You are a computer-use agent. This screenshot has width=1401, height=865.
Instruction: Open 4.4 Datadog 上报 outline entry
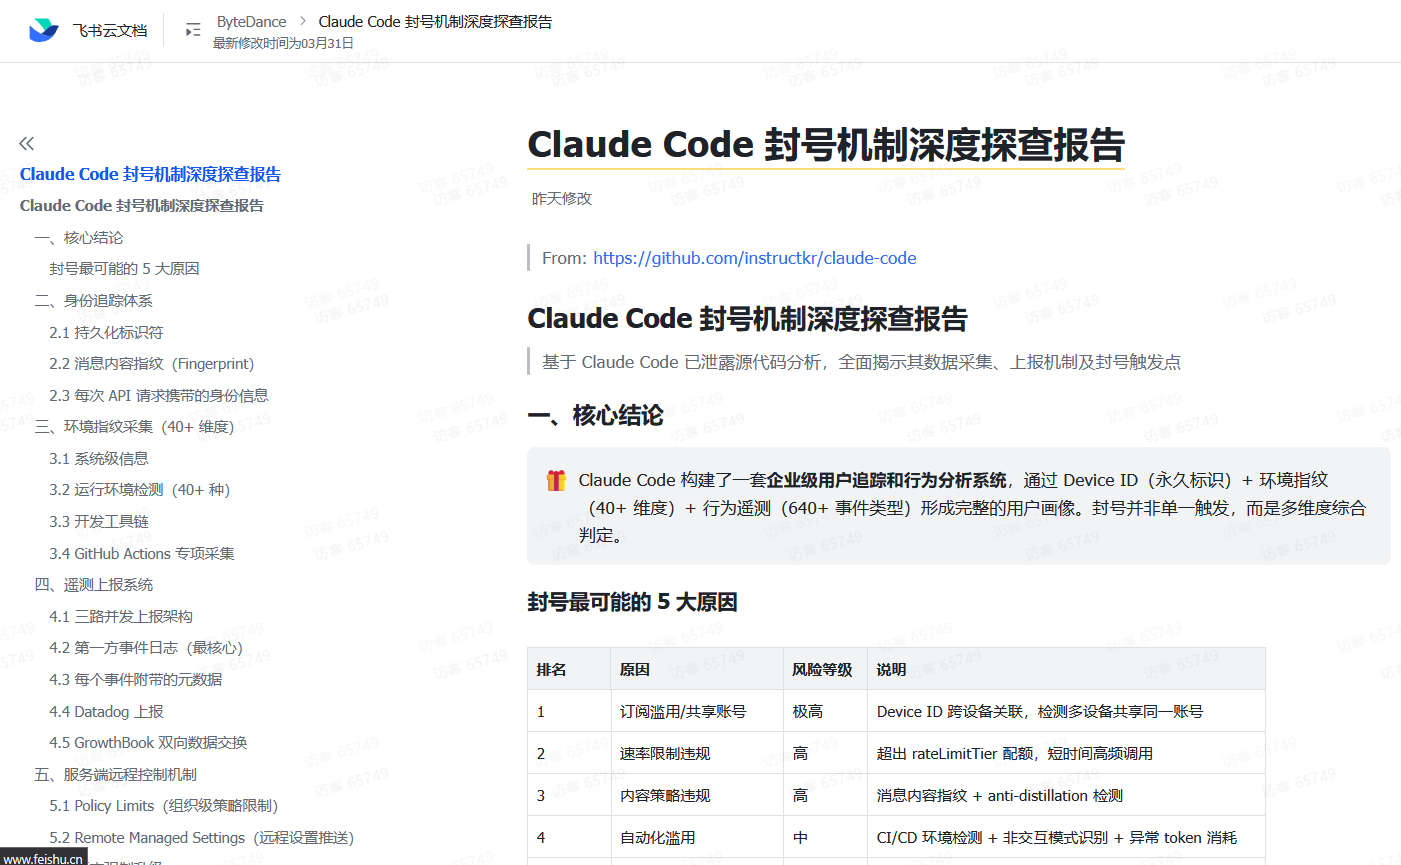[x=106, y=712]
